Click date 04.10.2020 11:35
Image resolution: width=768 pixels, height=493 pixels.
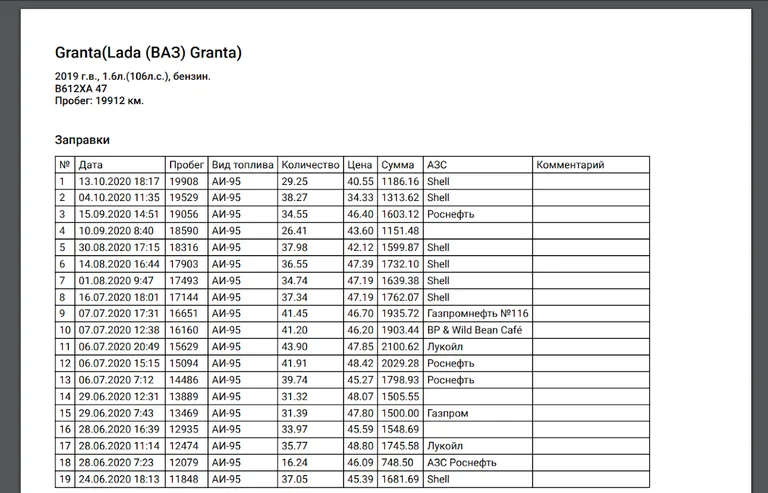[x=119, y=198]
